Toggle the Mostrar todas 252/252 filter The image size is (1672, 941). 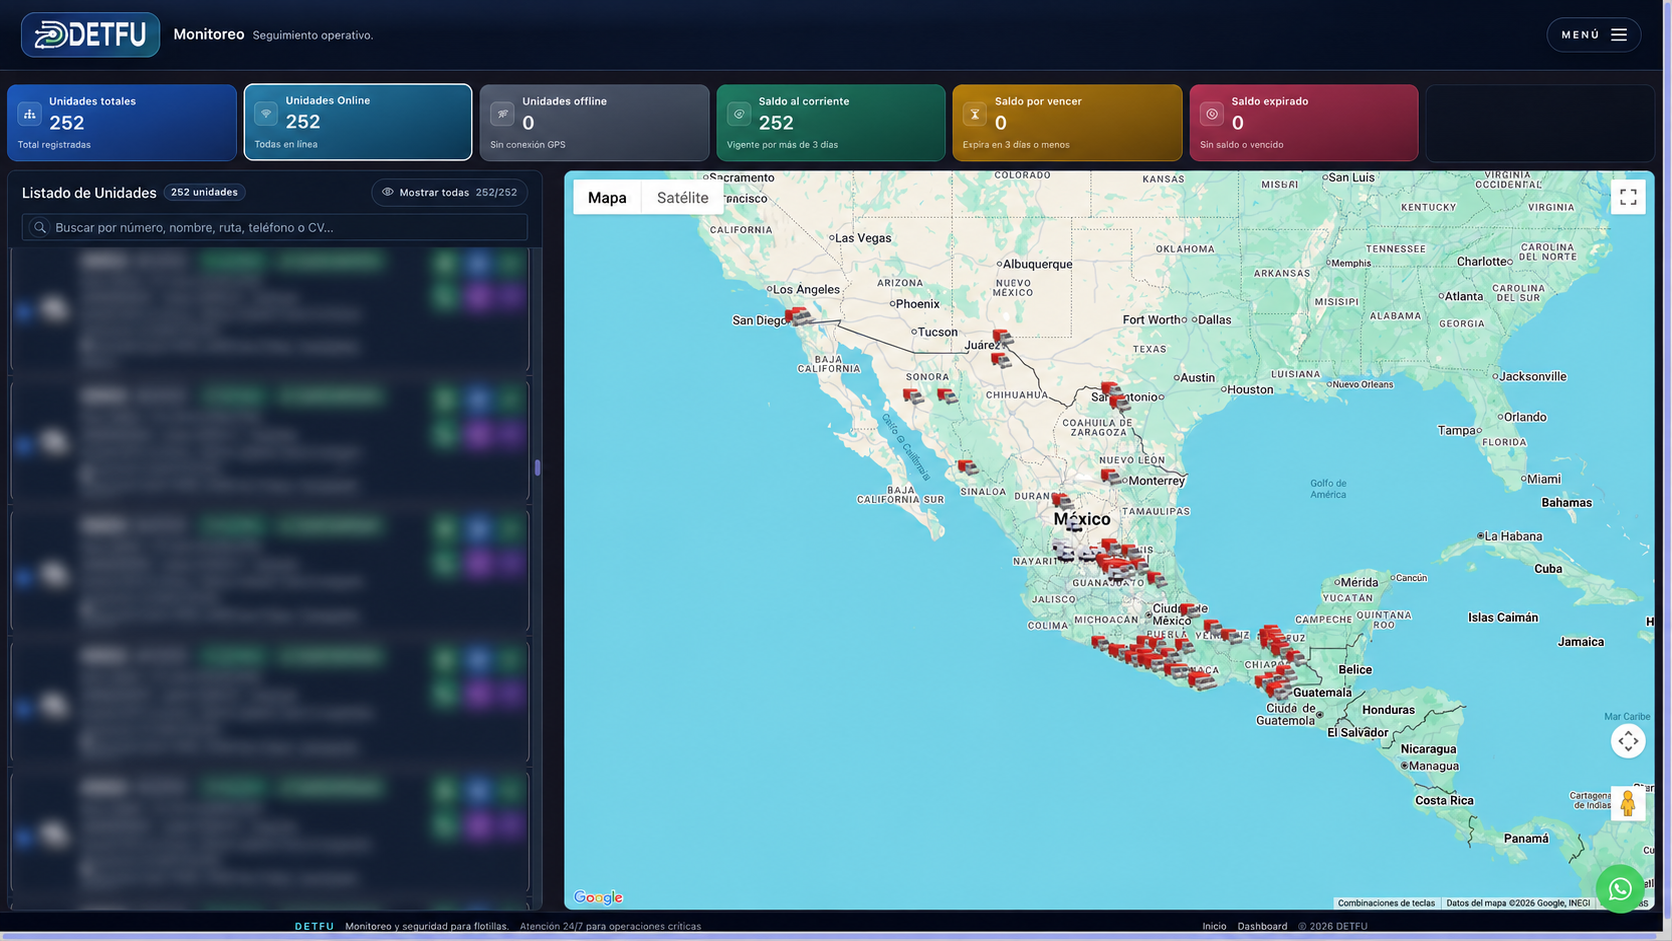(x=450, y=192)
